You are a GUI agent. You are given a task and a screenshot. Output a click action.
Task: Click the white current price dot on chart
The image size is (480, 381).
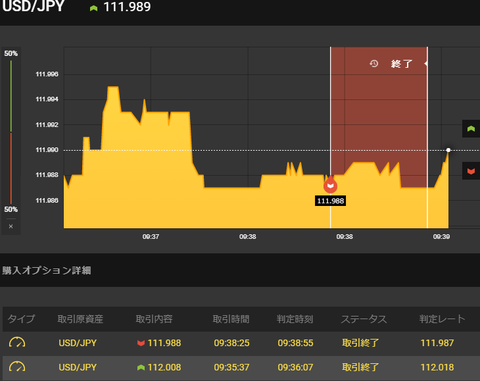point(448,150)
